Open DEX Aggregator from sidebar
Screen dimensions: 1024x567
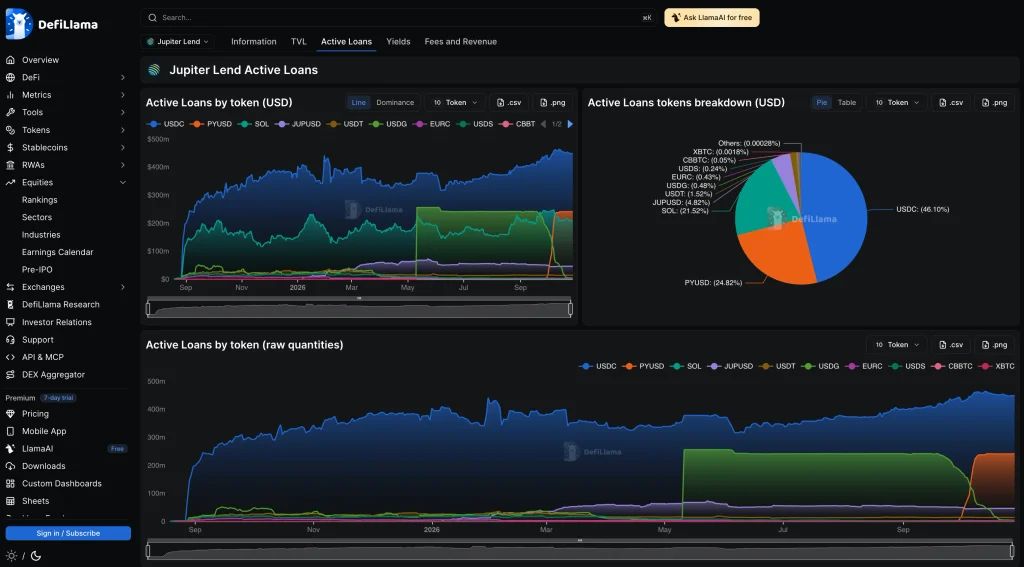pyautogui.click(x=54, y=375)
